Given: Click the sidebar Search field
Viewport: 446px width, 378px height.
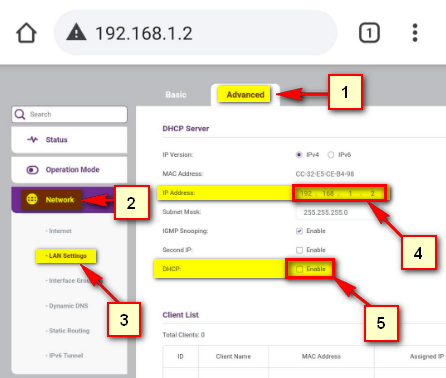Looking at the screenshot, I should tap(69, 114).
